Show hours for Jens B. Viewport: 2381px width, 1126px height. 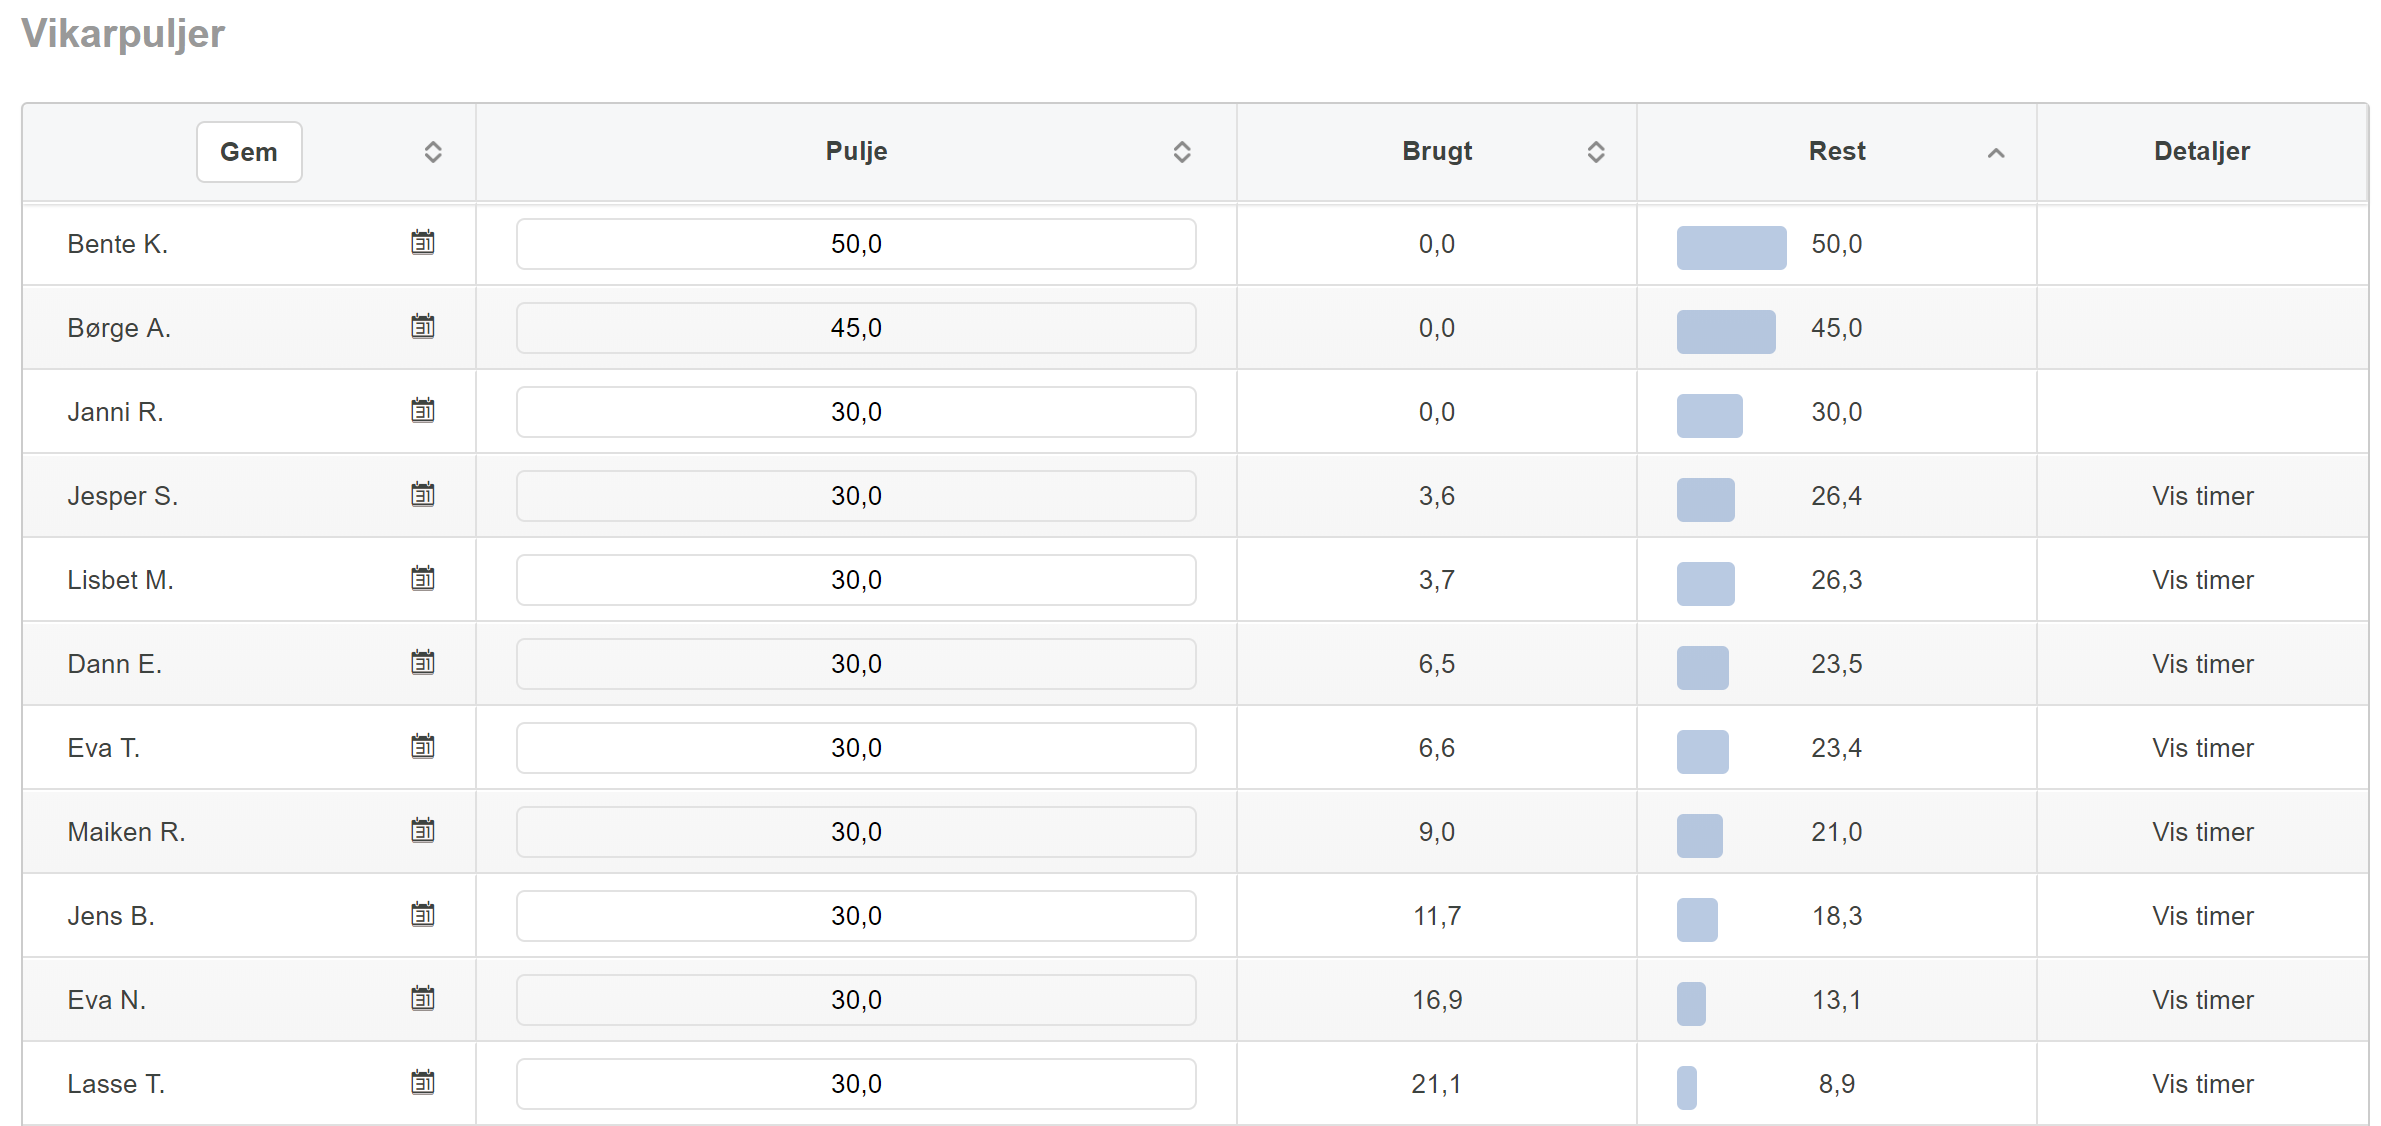click(x=2202, y=916)
